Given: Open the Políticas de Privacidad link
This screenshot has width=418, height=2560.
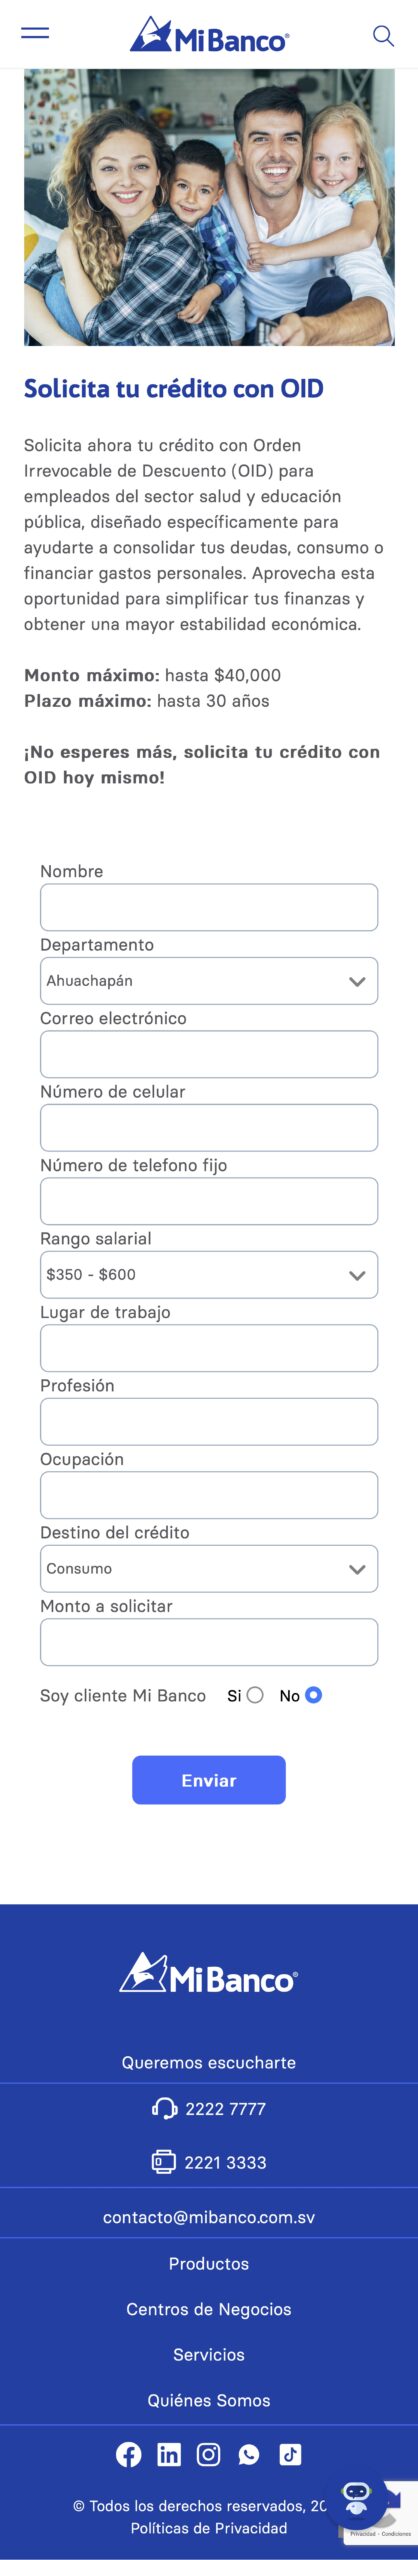Looking at the screenshot, I should (209, 2527).
